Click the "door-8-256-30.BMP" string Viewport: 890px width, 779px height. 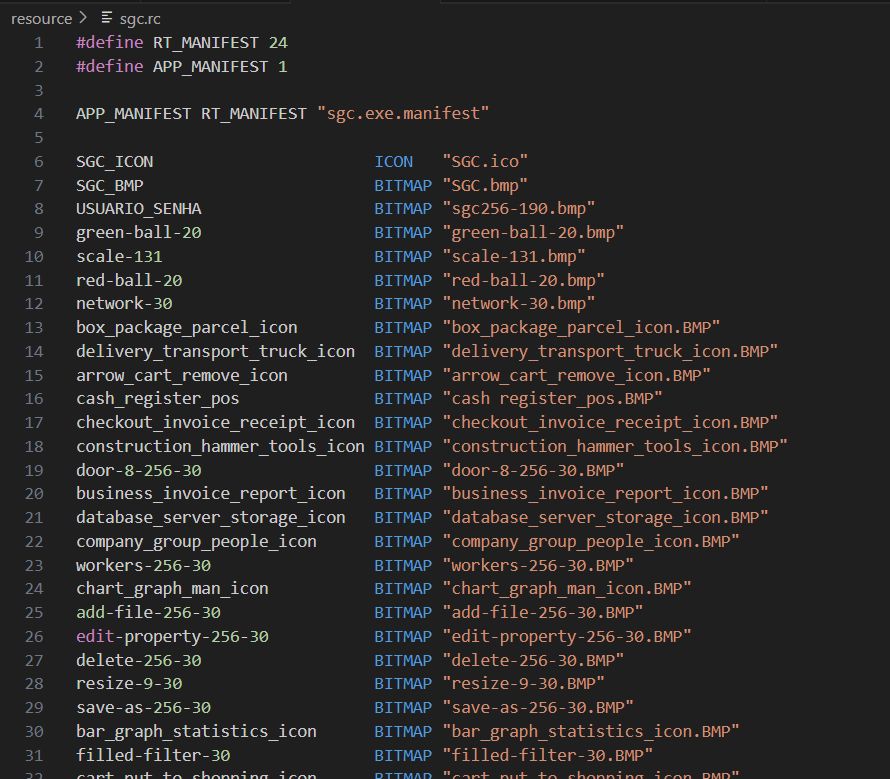(532, 470)
